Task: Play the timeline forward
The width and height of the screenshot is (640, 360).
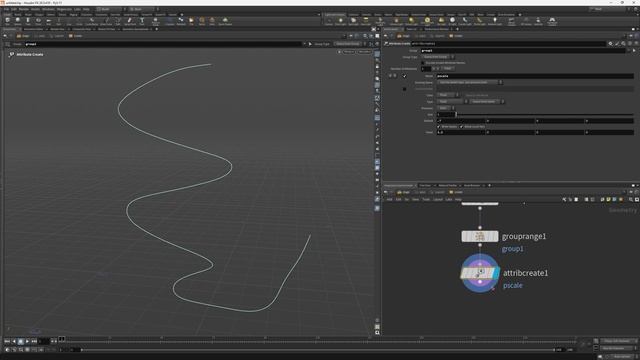Action: (x=27, y=341)
